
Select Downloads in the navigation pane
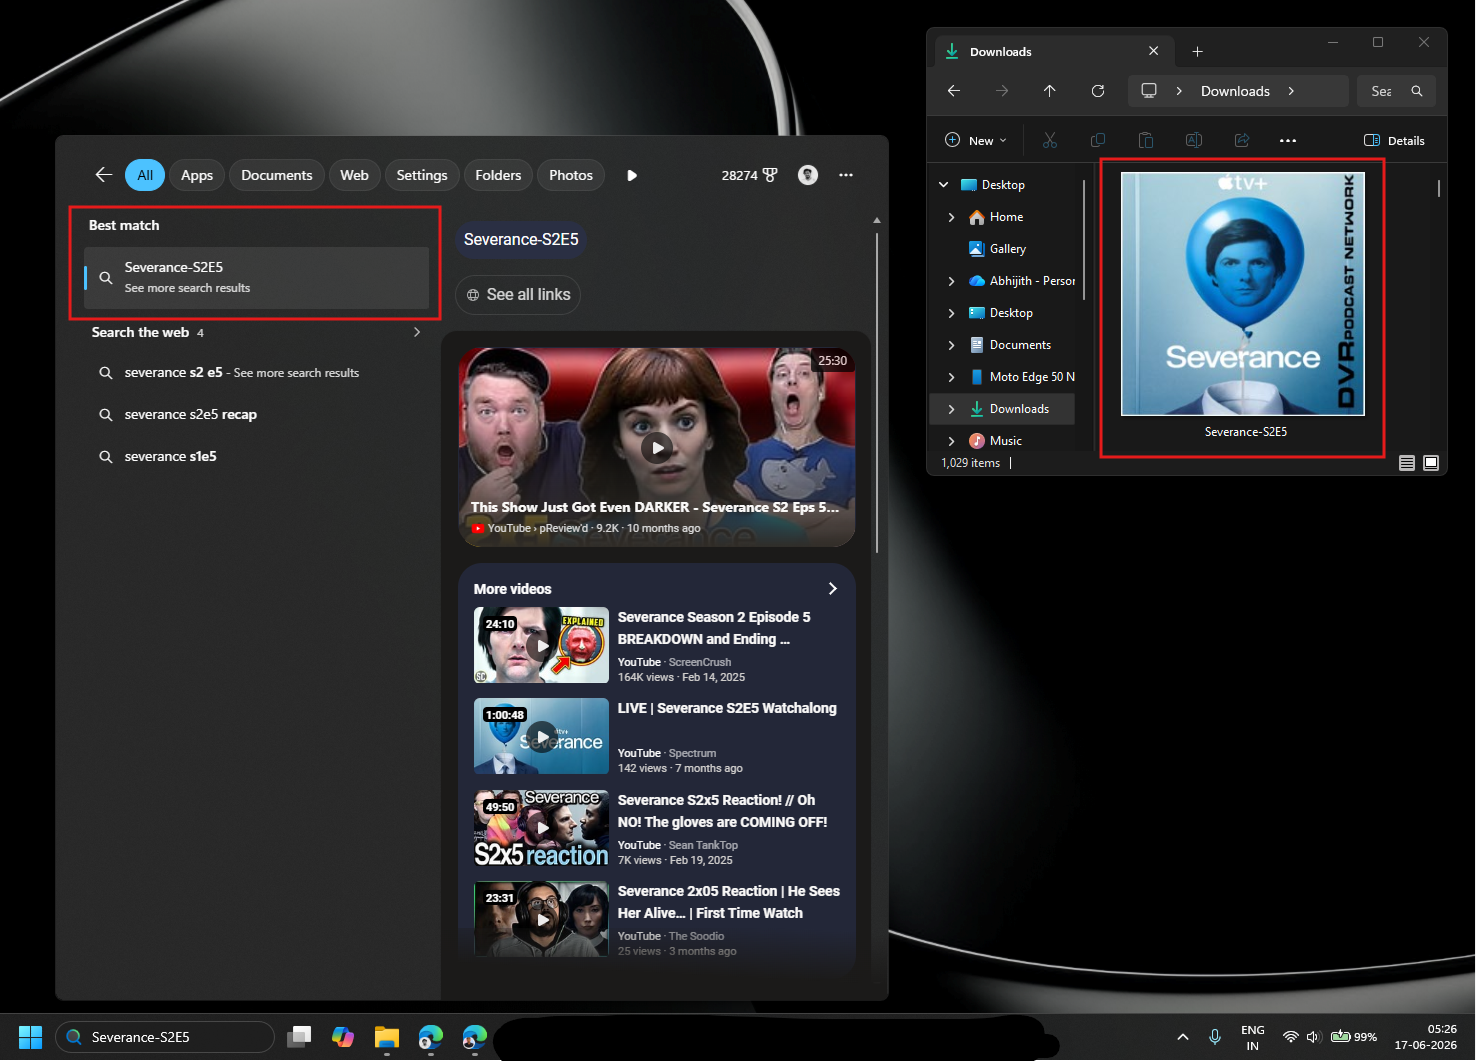[1002, 409]
